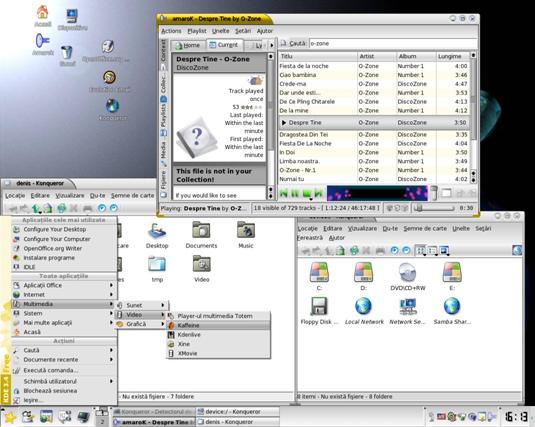The height and width of the screenshot is (427, 535).
Task: Click home icon in device Konqueror toolbar
Action: [340, 251]
